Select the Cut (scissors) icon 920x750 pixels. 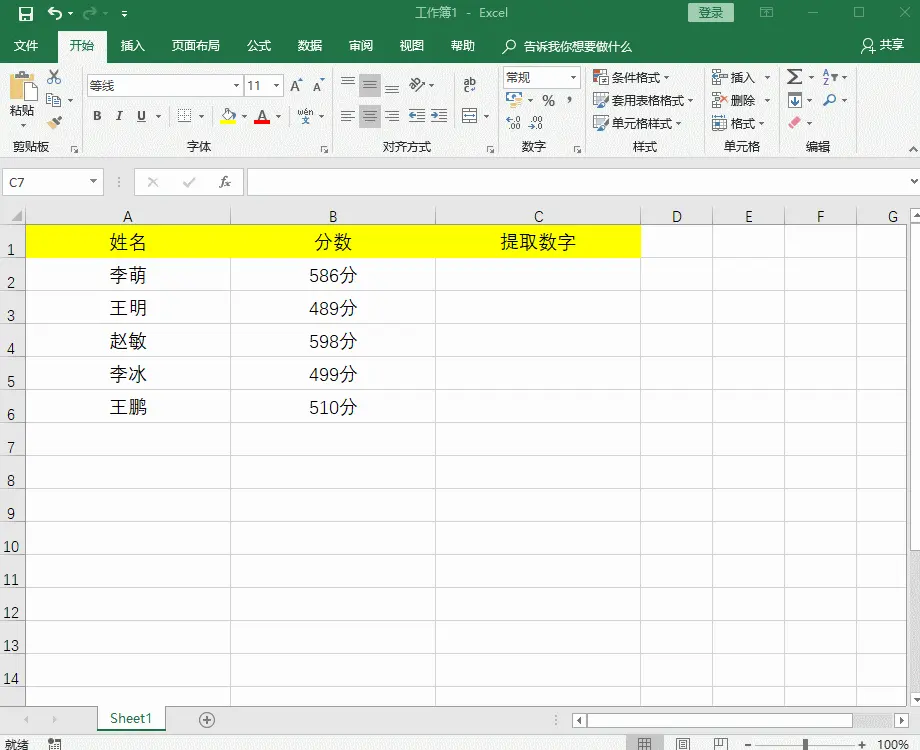tap(52, 78)
